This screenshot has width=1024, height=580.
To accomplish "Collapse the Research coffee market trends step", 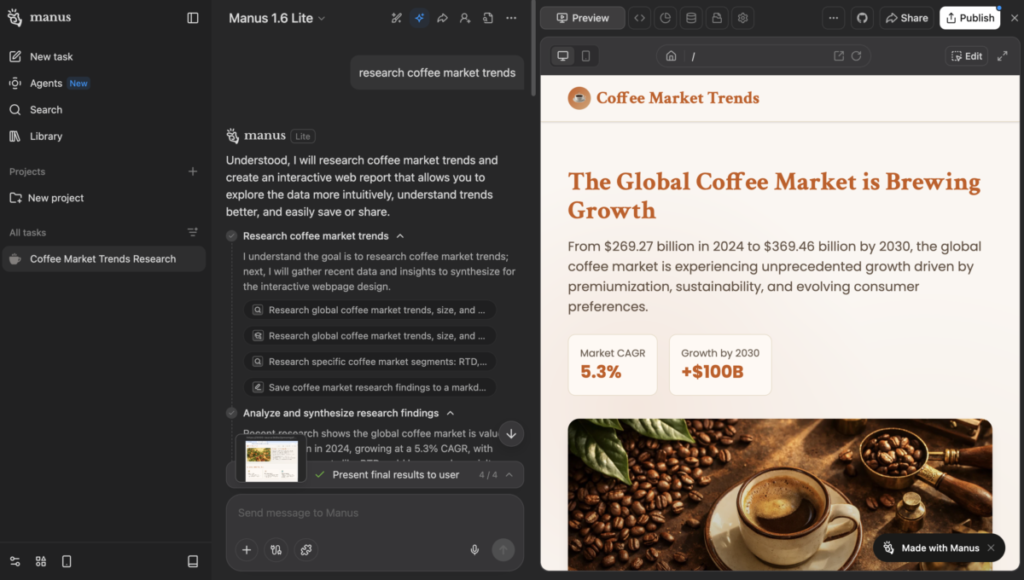I will coord(400,236).
